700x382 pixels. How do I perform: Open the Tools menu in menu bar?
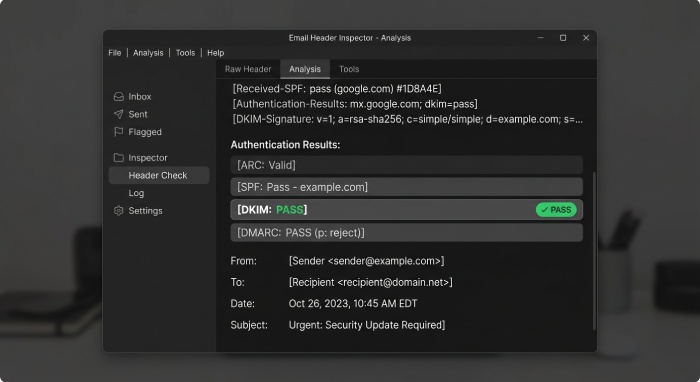point(185,53)
